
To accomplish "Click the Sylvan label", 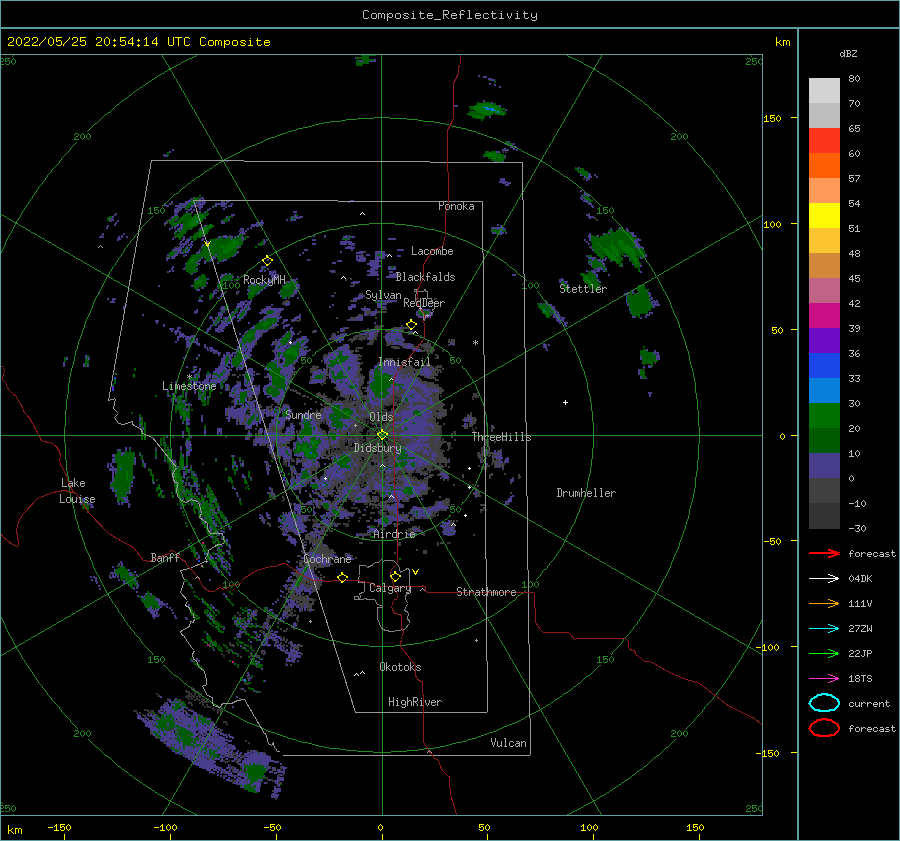I will pyautogui.click(x=383, y=295).
